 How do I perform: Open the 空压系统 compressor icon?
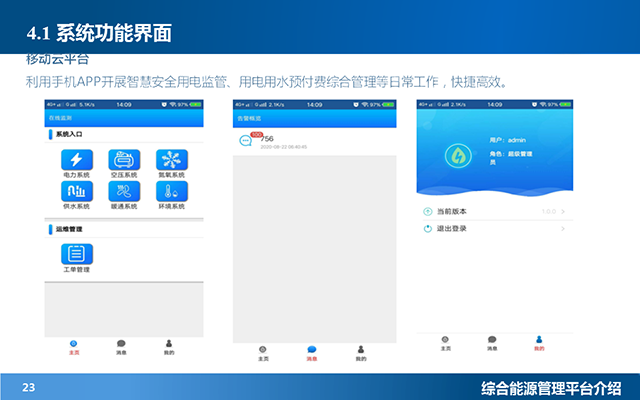click(124, 160)
